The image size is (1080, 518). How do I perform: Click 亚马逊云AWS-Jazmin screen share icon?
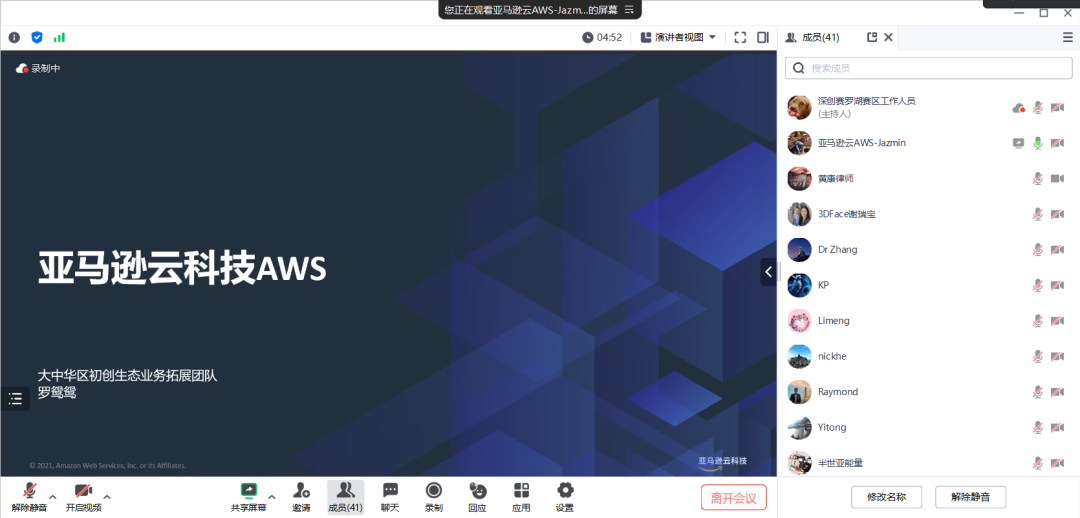click(1018, 143)
